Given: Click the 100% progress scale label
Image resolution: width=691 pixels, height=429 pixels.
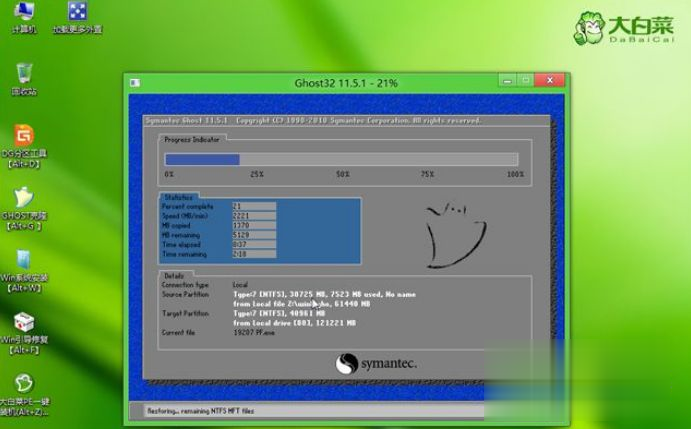Looking at the screenshot, I should (515, 174).
